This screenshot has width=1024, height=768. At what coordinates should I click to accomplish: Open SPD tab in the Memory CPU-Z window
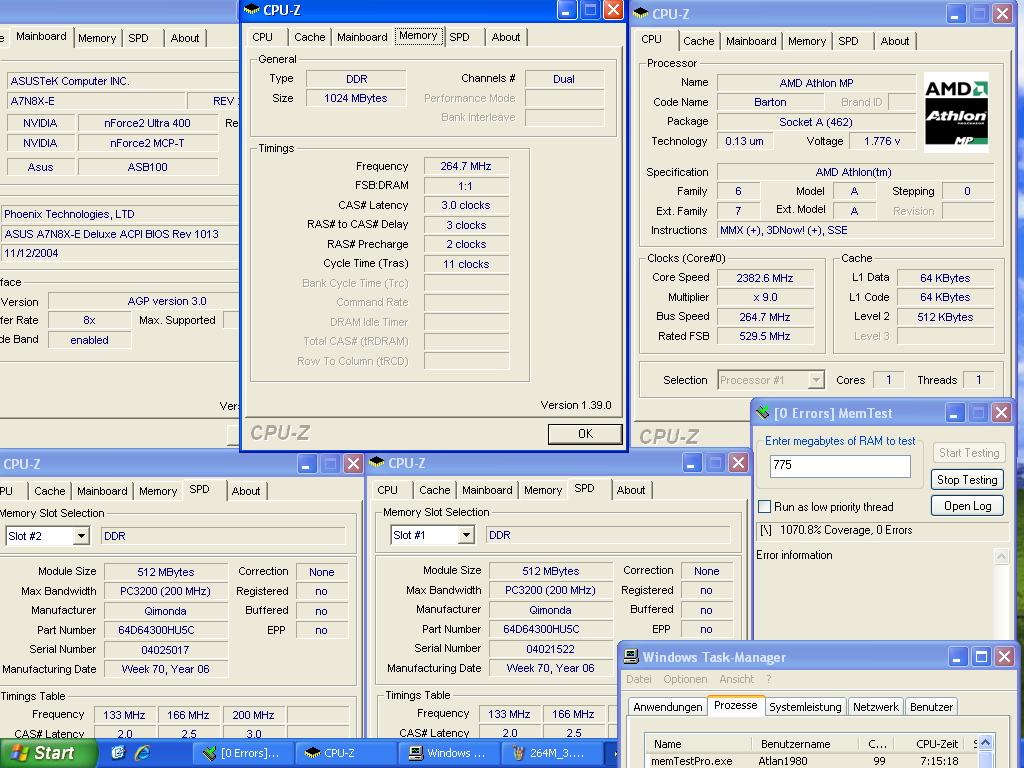[x=460, y=37]
